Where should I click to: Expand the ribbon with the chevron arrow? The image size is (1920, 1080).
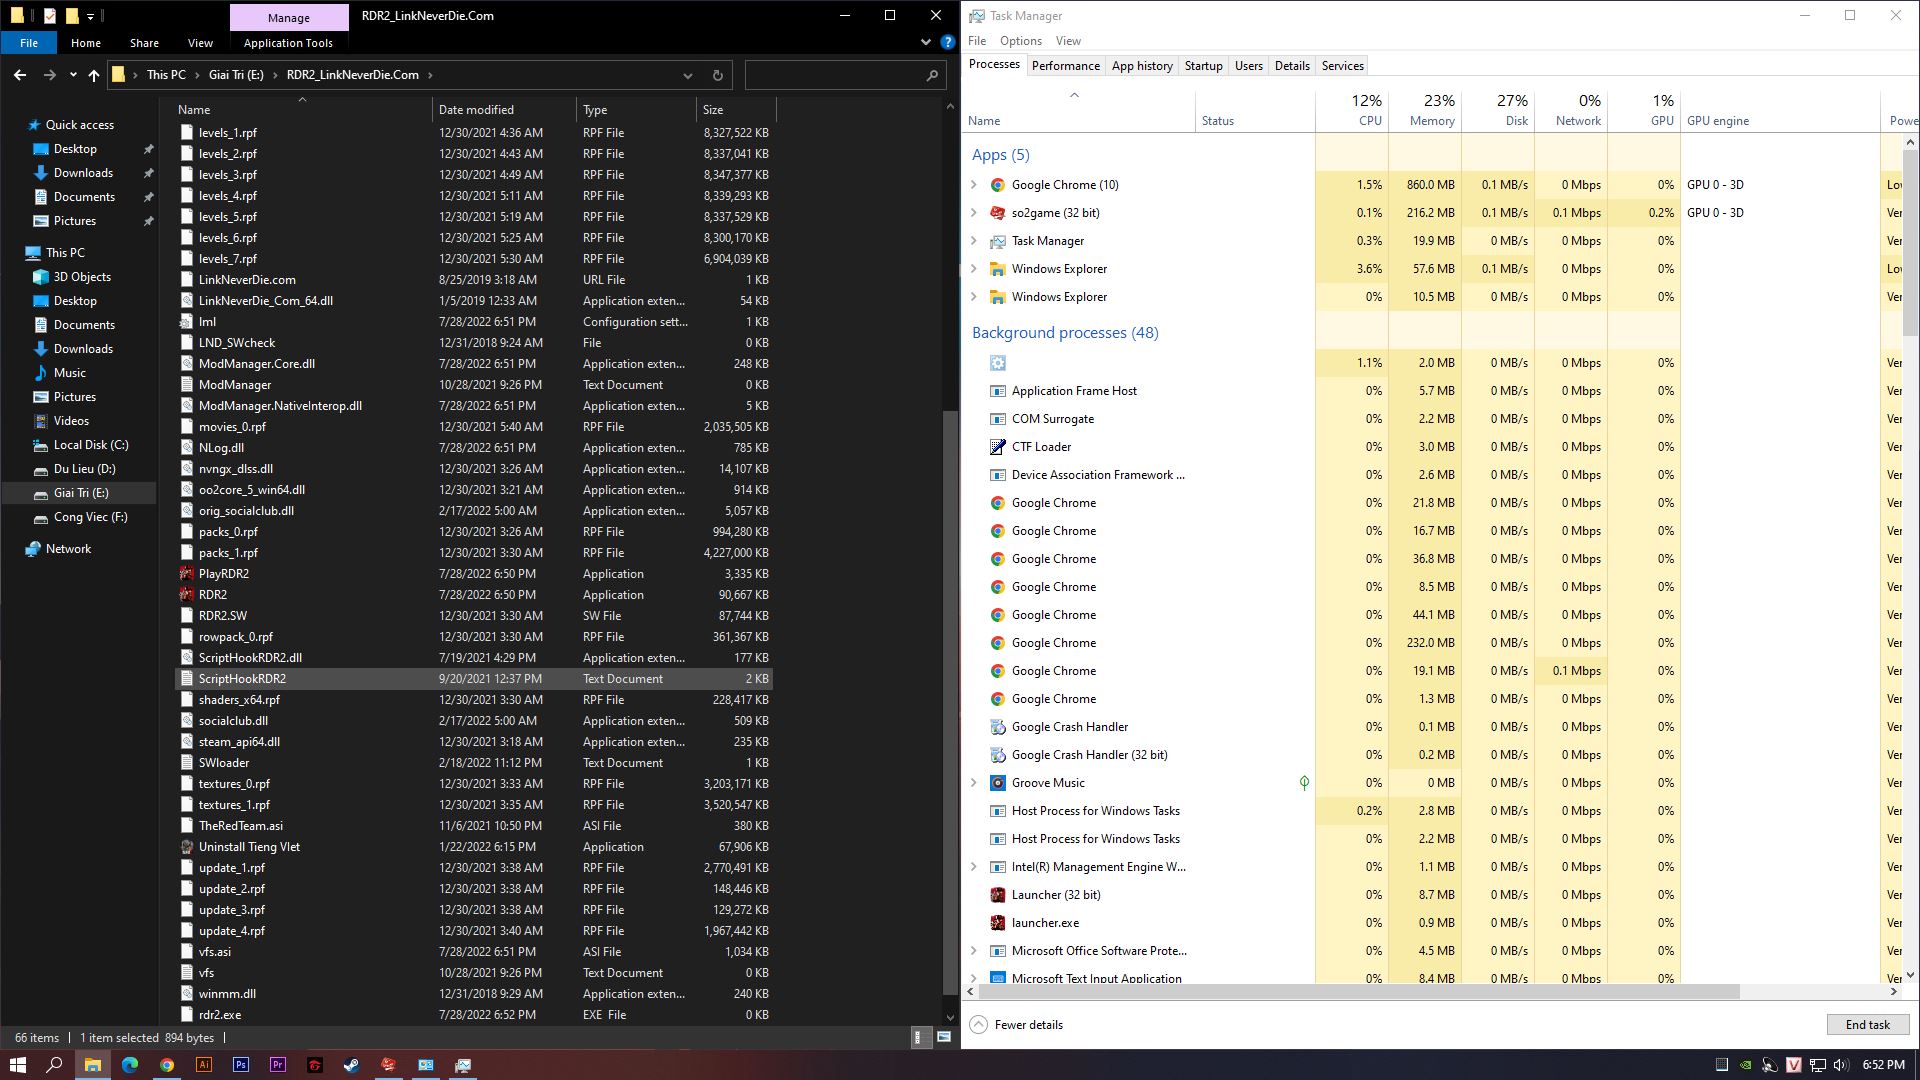click(x=925, y=43)
